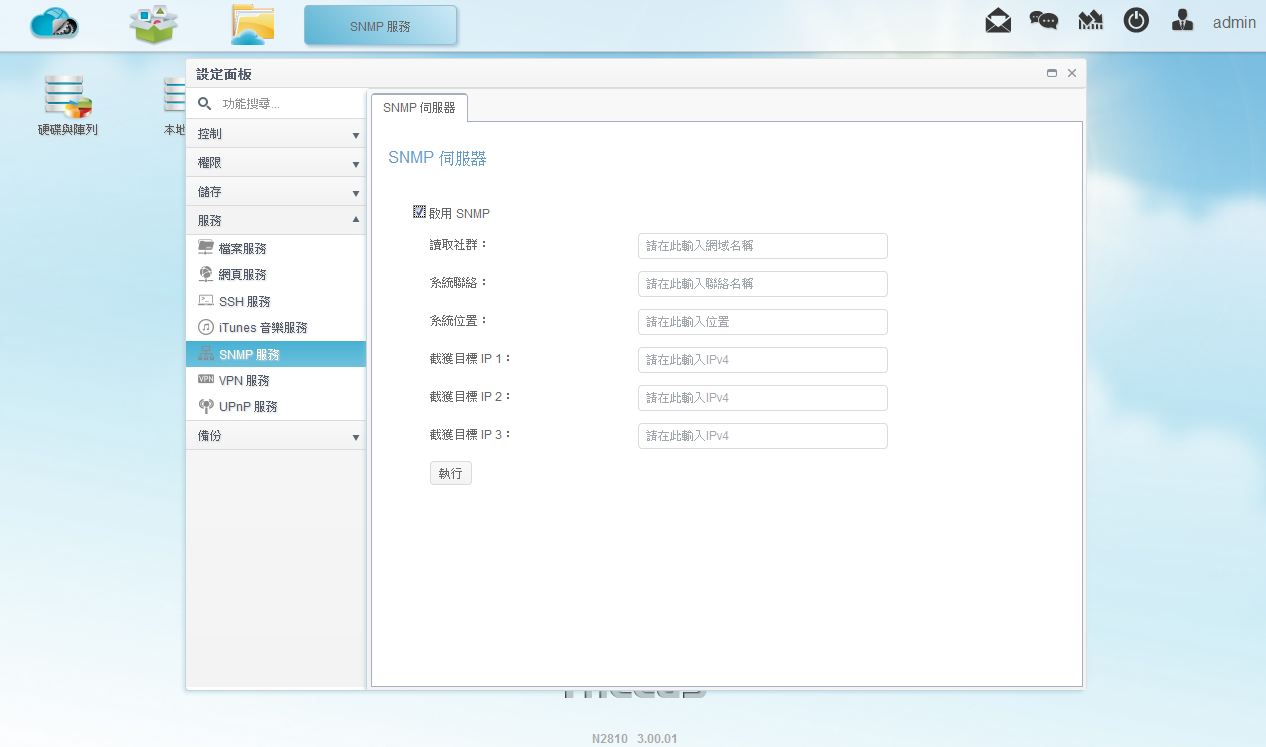Click the 截獲目標 IP 2 field
The width and height of the screenshot is (1266, 747).
pos(763,398)
